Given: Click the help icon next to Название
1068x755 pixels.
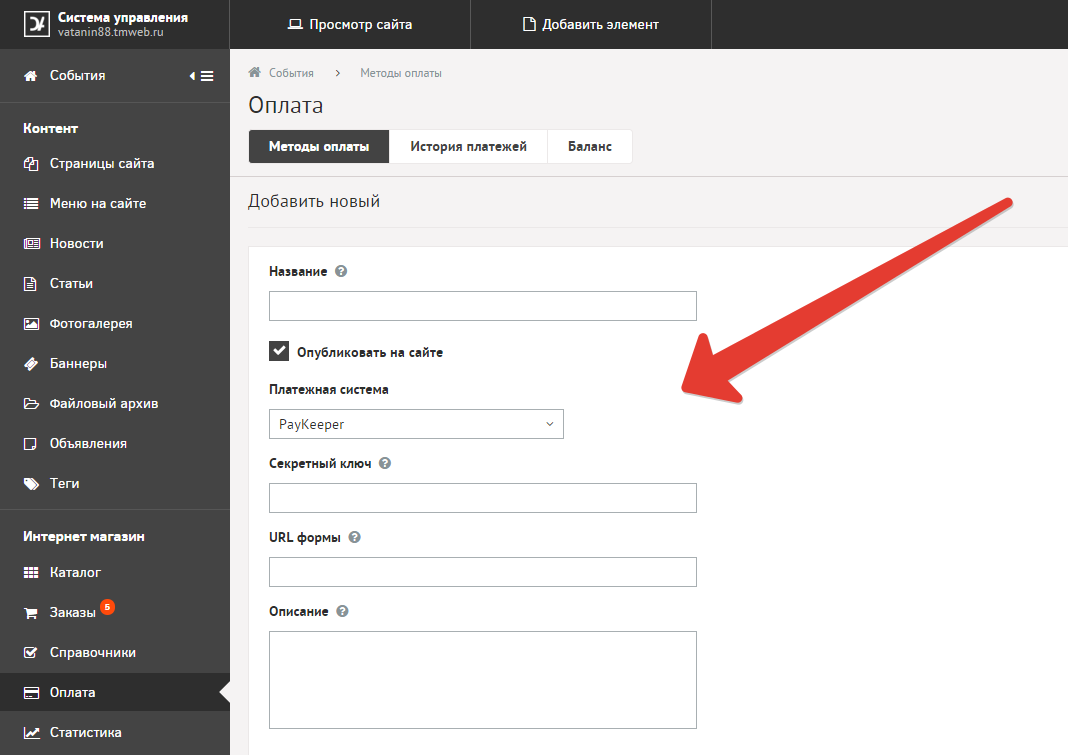Looking at the screenshot, I should (341, 271).
